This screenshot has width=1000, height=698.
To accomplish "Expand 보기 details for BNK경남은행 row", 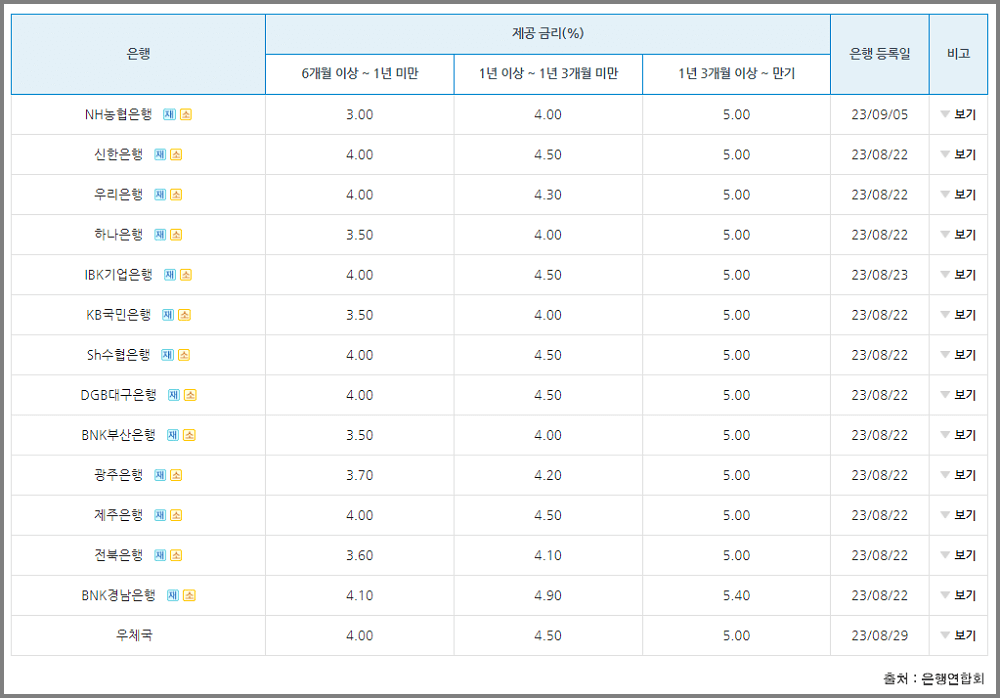I will (x=958, y=595).
